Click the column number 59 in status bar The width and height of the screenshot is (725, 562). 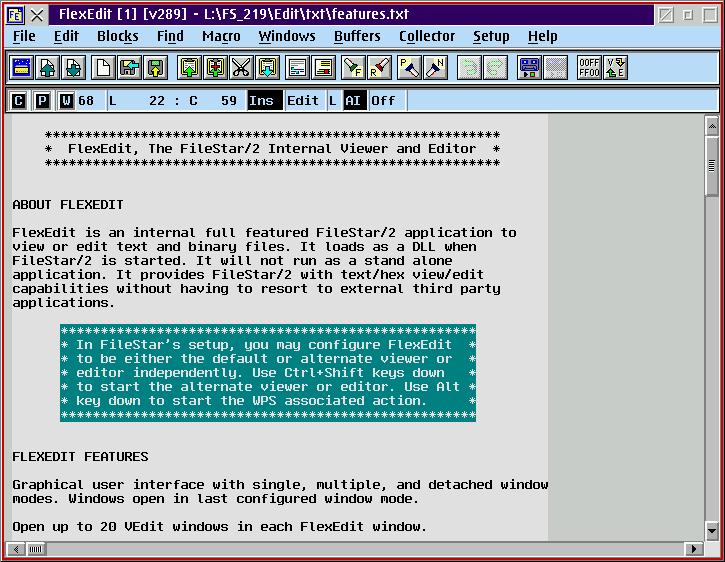click(x=228, y=100)
